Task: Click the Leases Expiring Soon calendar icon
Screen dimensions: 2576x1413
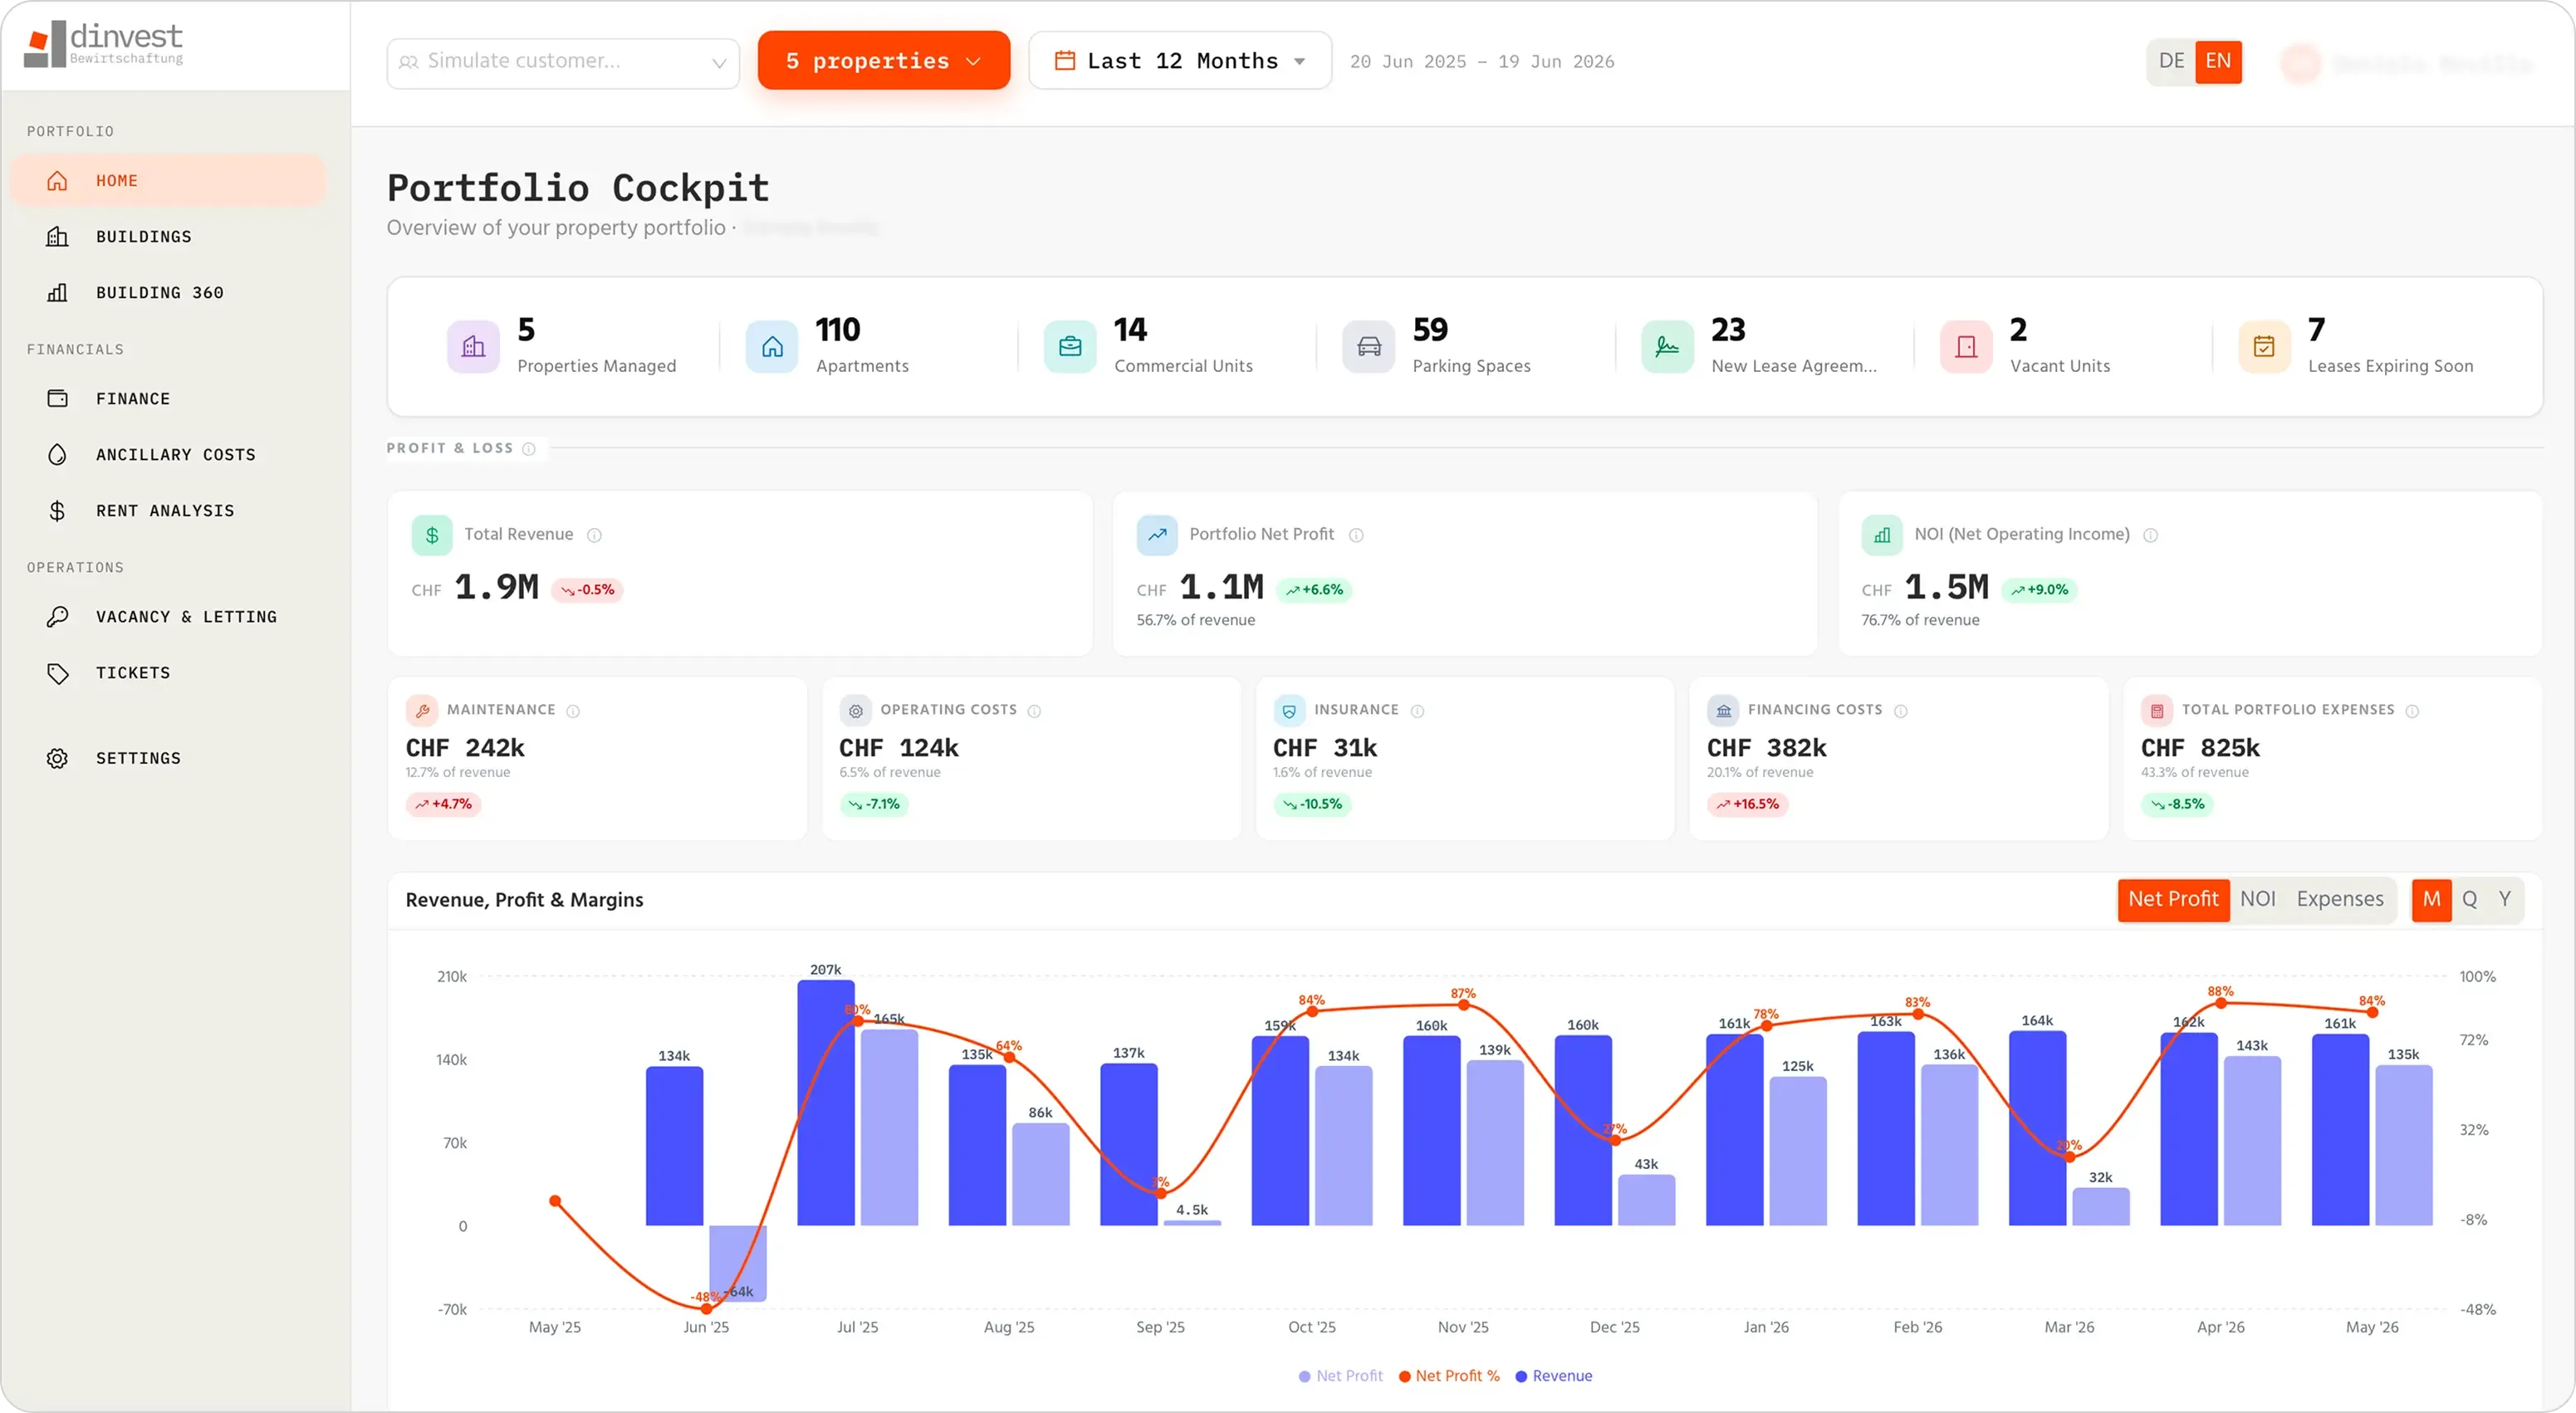Action: tap(2264, 347)
